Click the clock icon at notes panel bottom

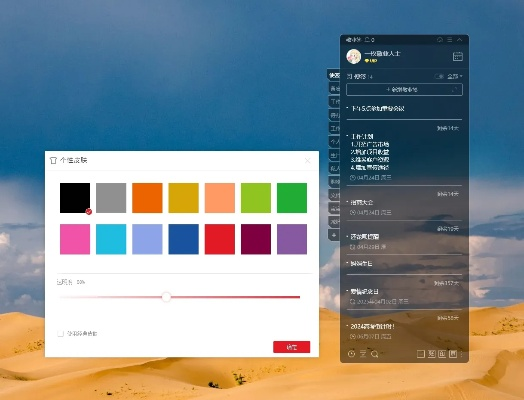[x=351, y=354]
